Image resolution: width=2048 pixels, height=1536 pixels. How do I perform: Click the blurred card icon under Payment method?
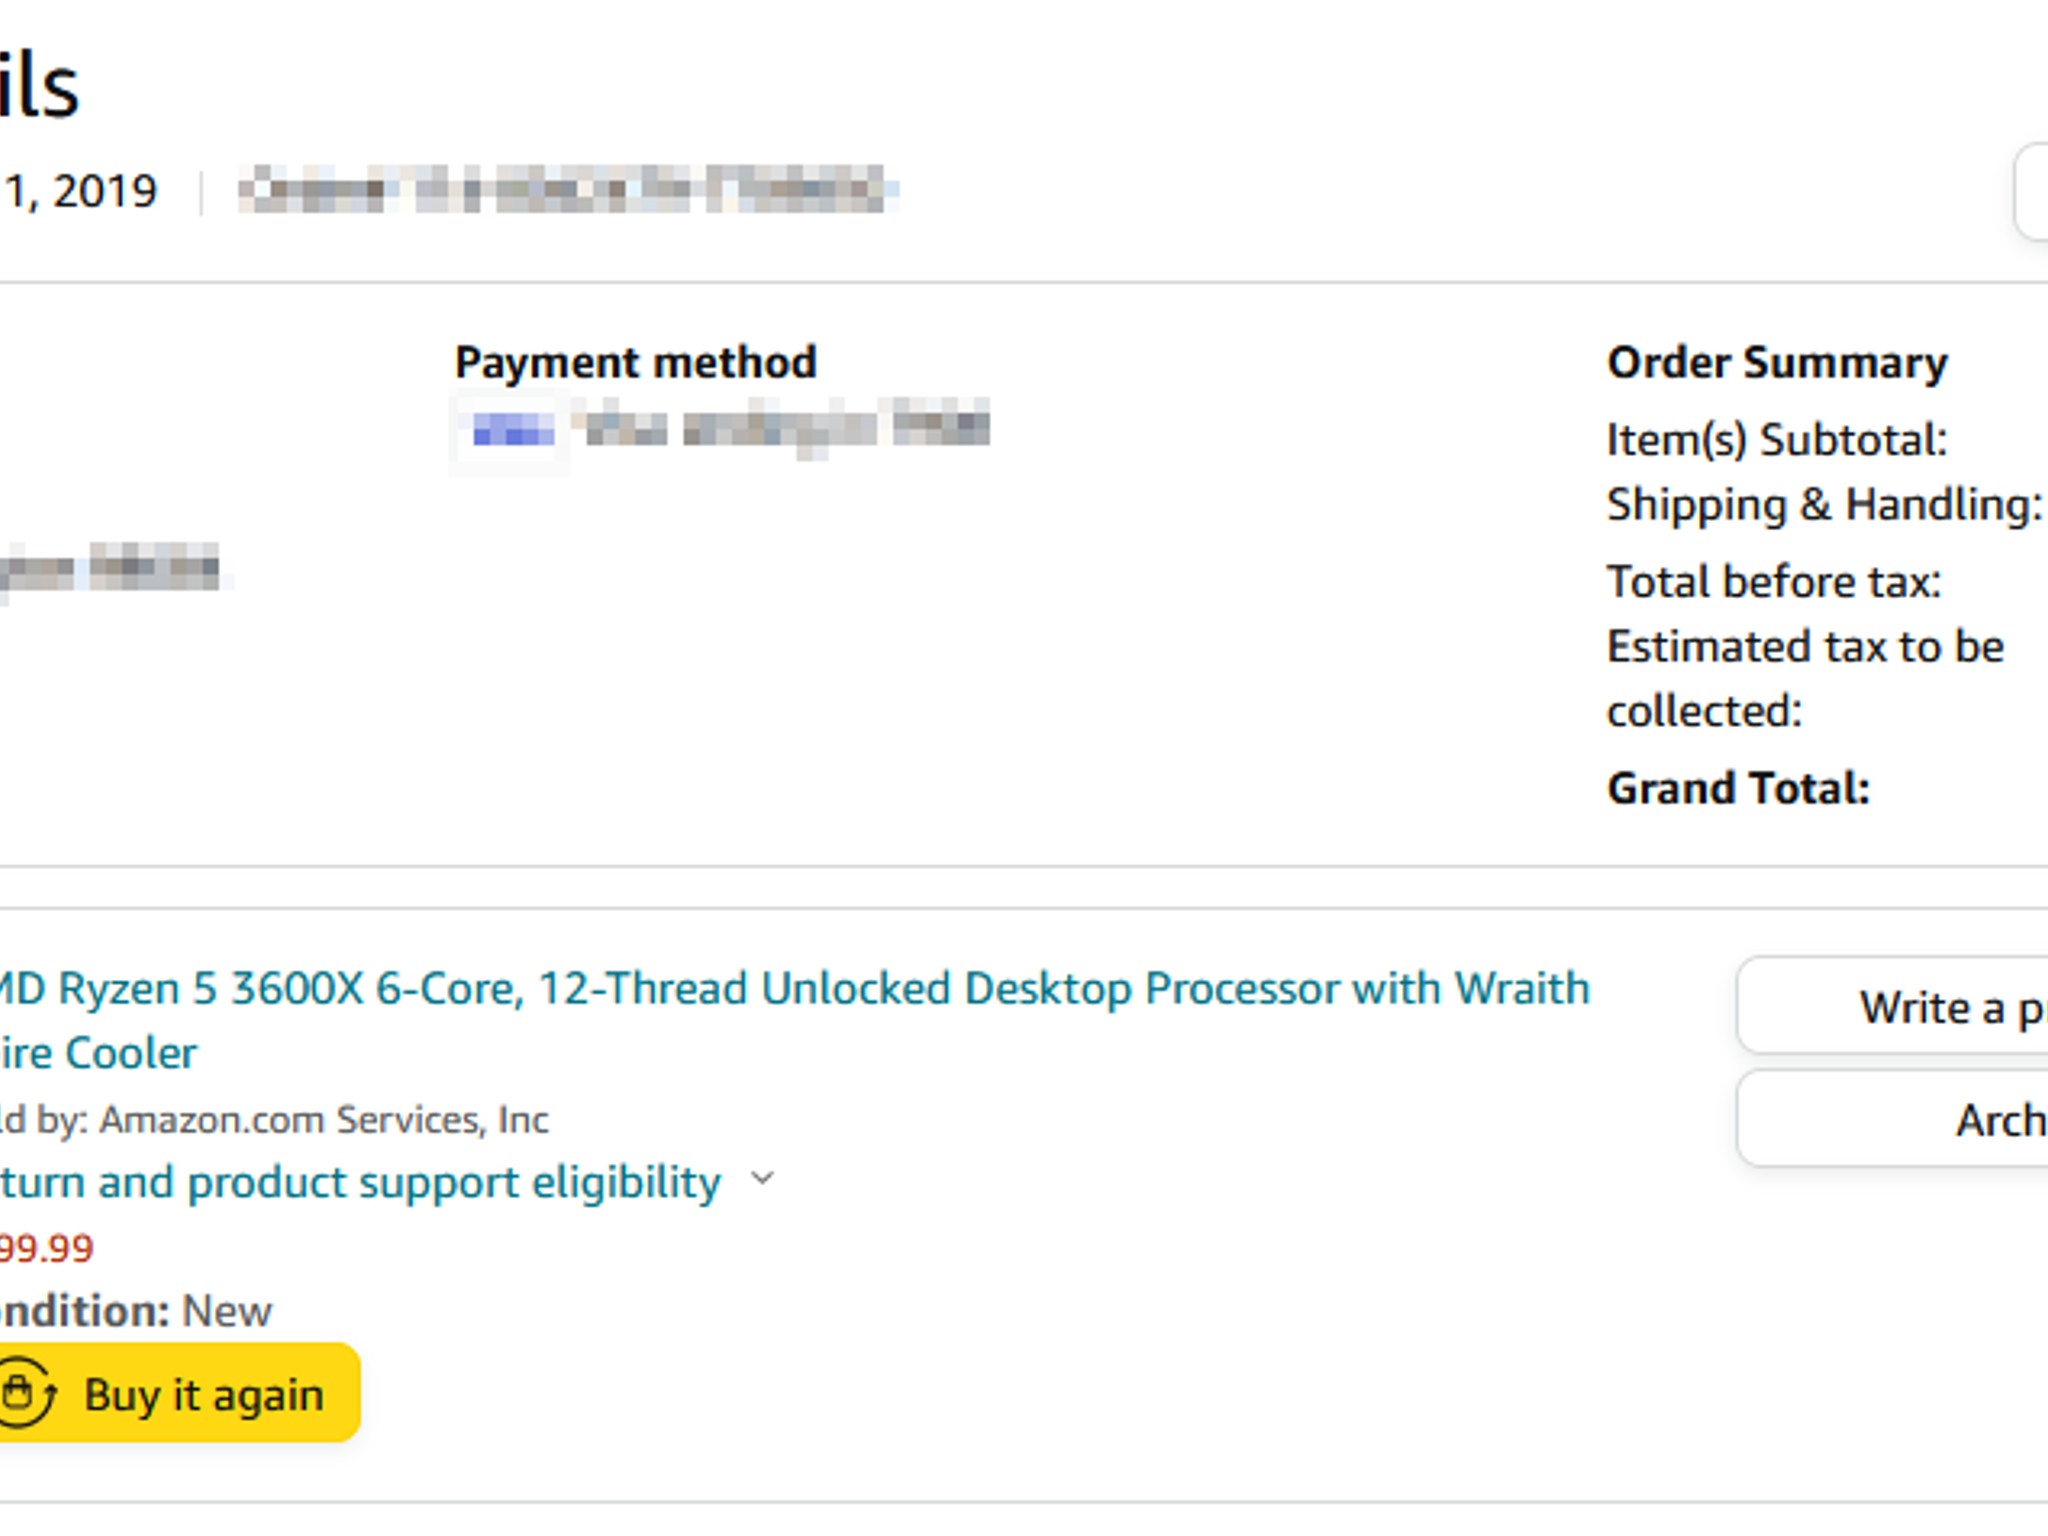512,430
